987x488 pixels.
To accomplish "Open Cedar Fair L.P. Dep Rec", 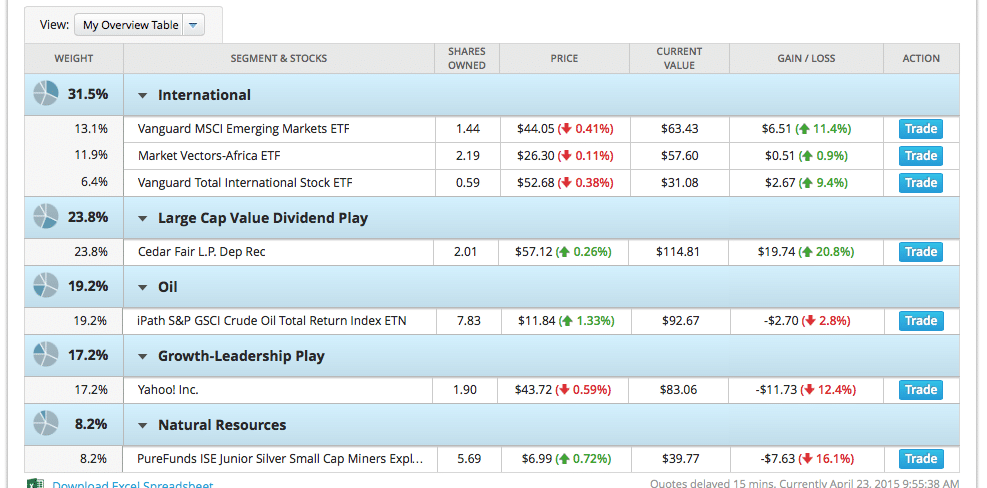I will click(x=201, y=252).
